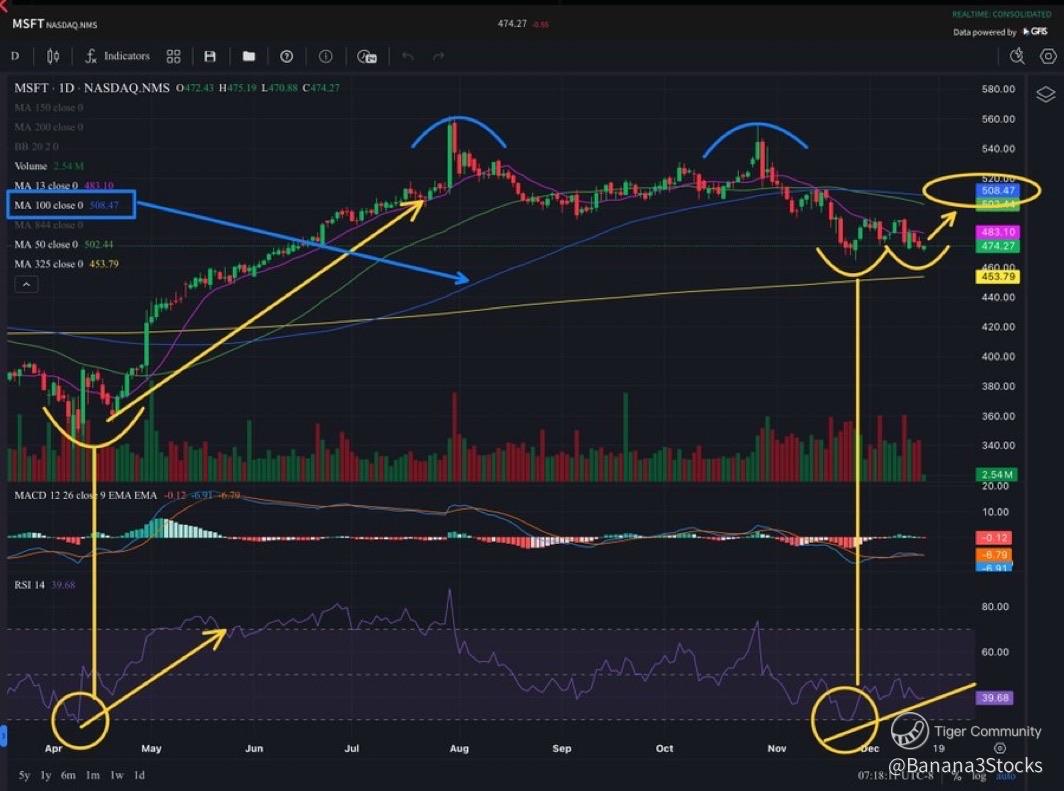Select the MA 150 close indicator legend
The height and width of the screenshot is (791, 1064).
tap(49, 107)
